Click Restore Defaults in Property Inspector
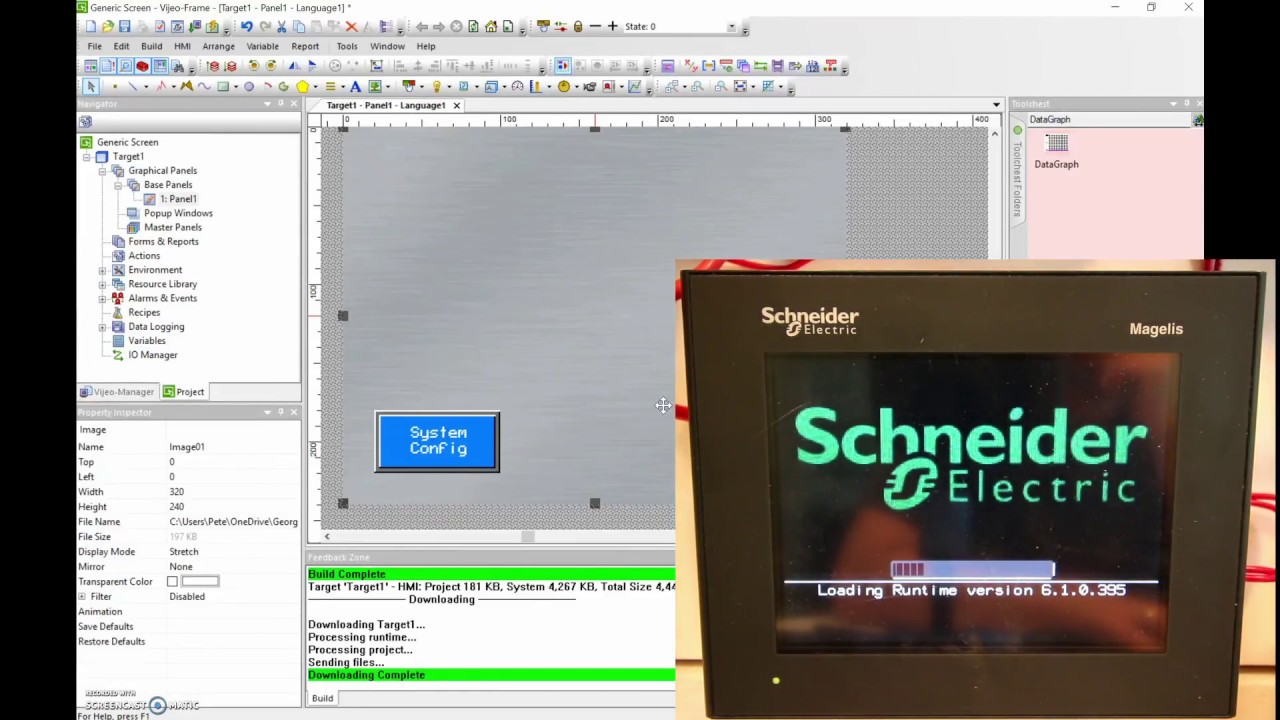The width and height of the screenshot is (1280, 720). pyautogui.click(x=111, y=642)
